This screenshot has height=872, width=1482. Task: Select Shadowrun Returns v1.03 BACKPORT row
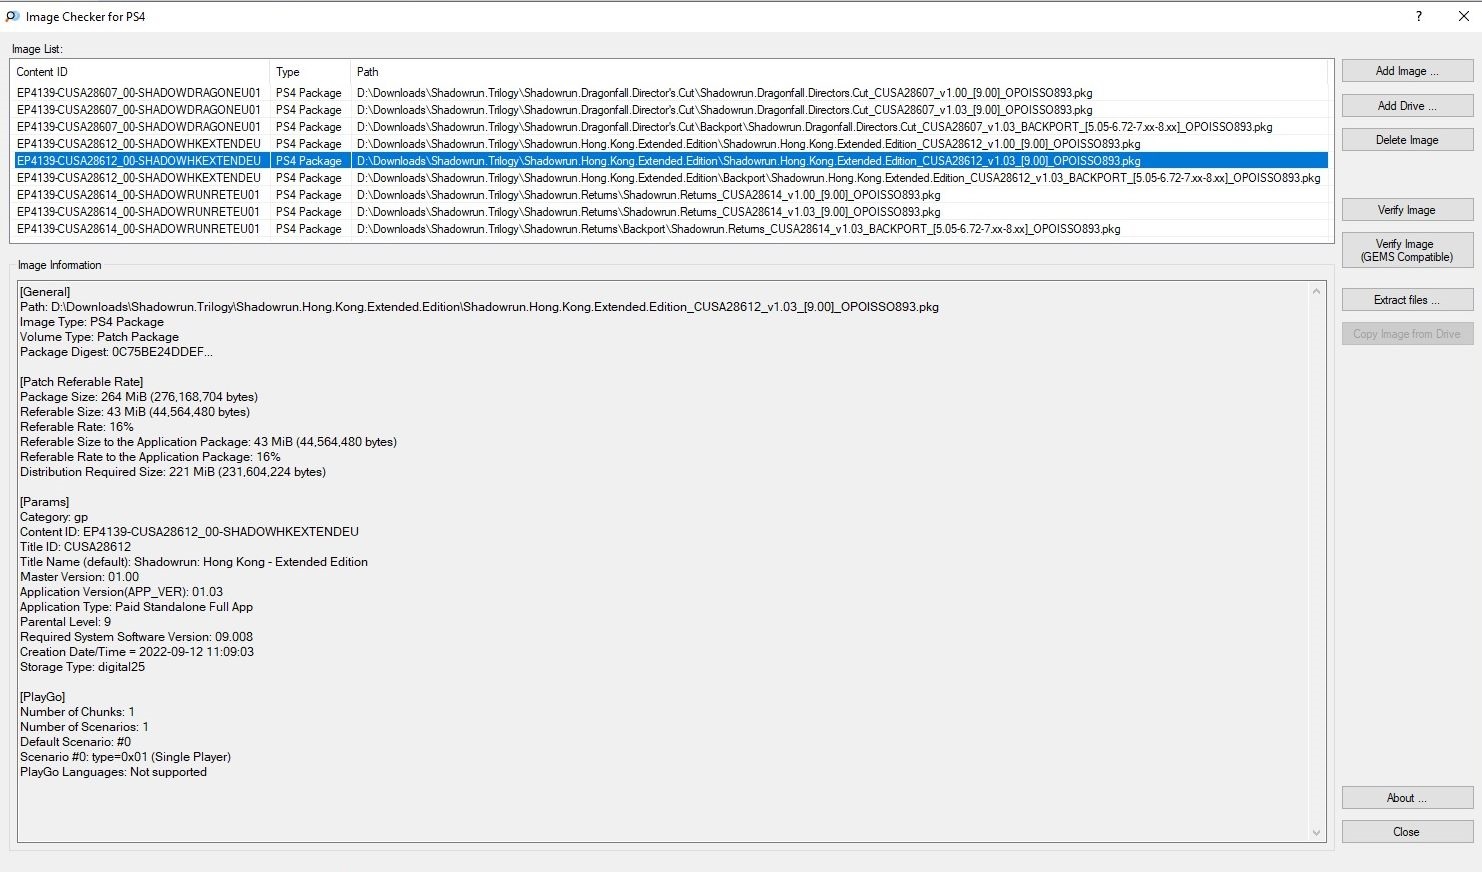coord(669,229)
